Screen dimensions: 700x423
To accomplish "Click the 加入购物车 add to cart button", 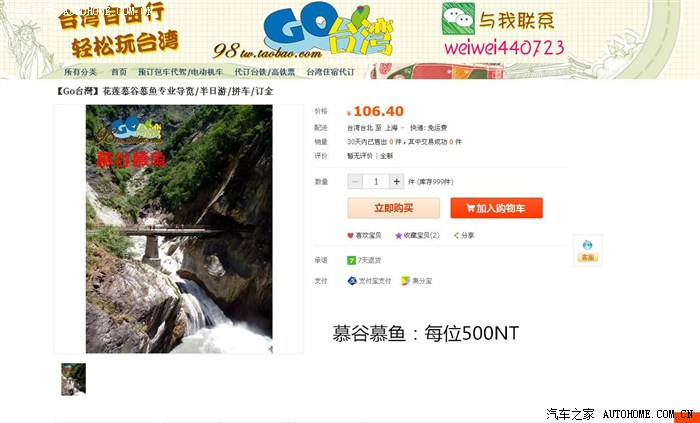I will (496, 208).
